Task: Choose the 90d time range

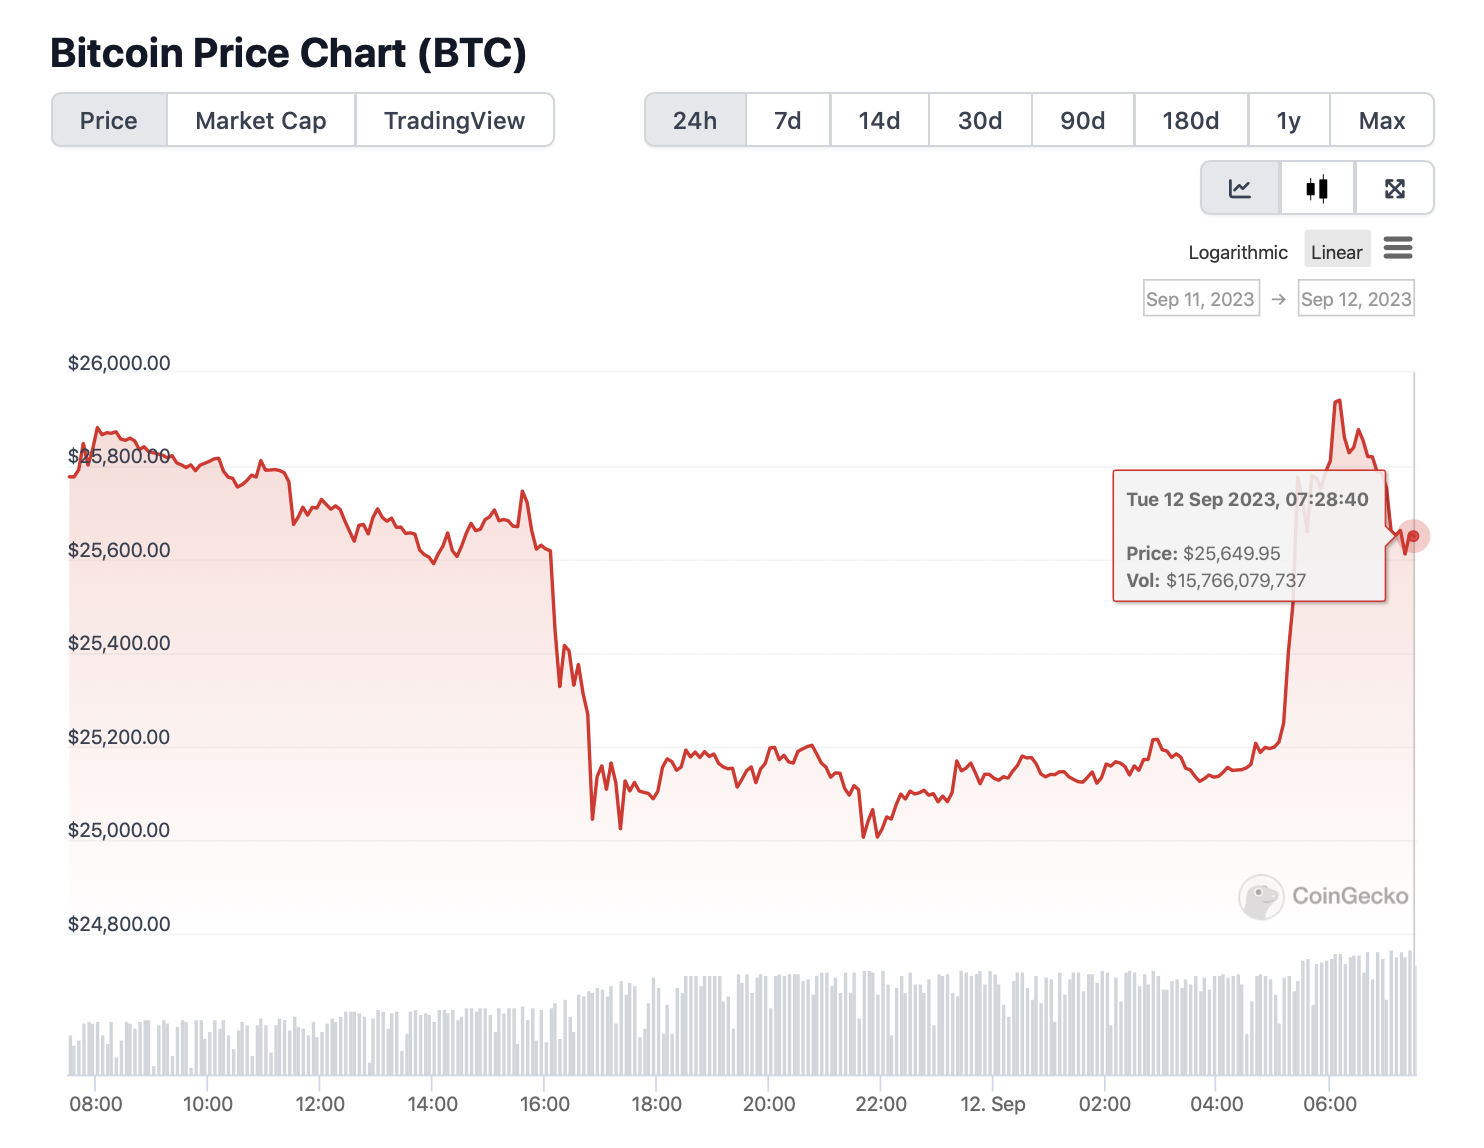Action: coord(1083,121)
